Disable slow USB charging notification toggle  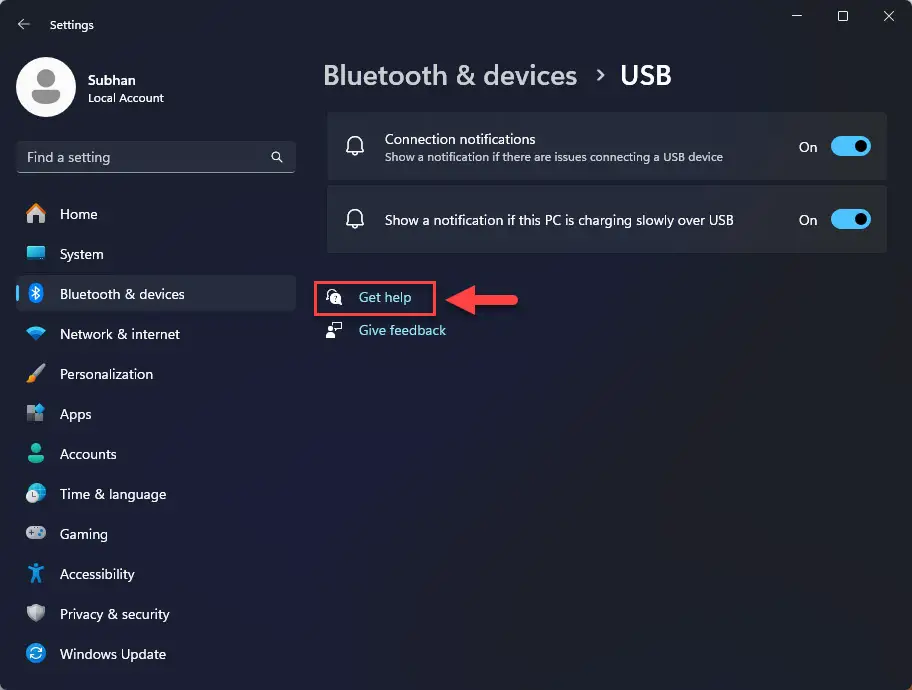[850, 219]
